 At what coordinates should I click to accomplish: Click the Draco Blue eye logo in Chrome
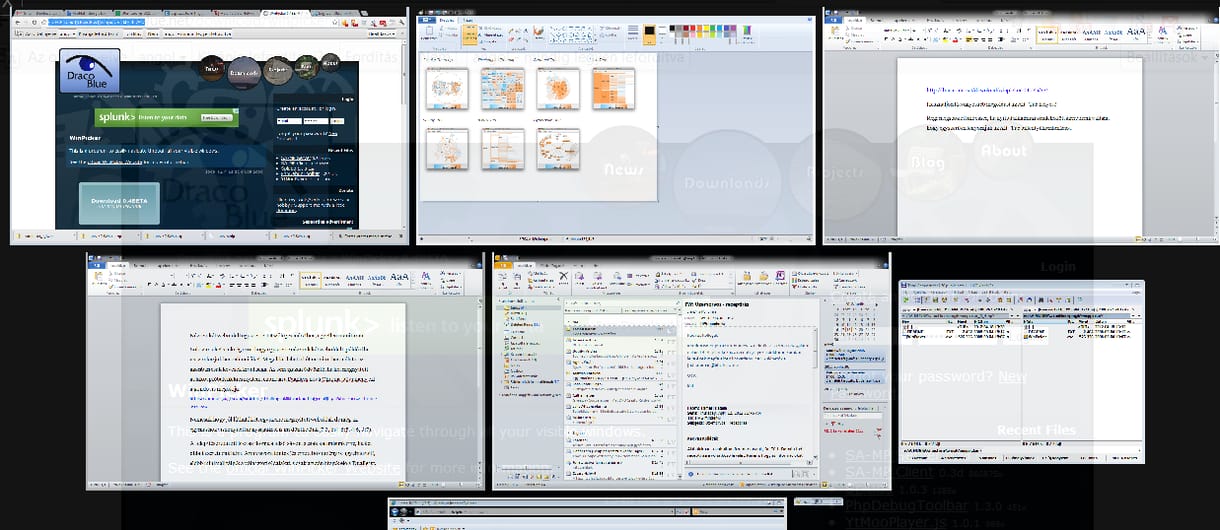(x=89, y=71)
